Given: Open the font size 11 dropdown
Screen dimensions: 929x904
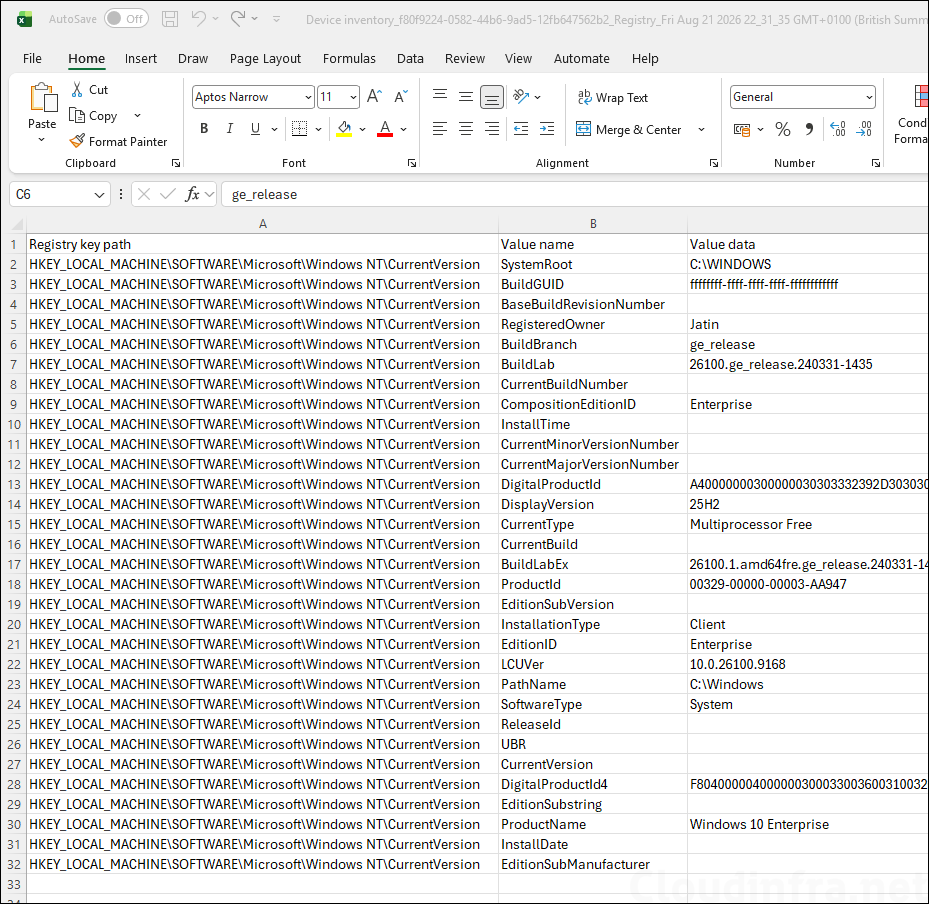Looking at the screenshot, I should pyautogui.click(x=353, y=97).
